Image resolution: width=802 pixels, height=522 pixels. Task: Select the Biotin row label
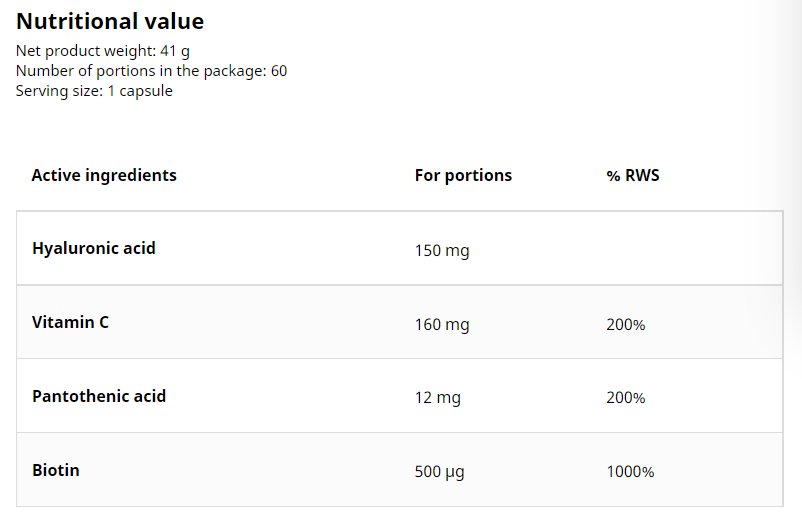pos(56,470)
